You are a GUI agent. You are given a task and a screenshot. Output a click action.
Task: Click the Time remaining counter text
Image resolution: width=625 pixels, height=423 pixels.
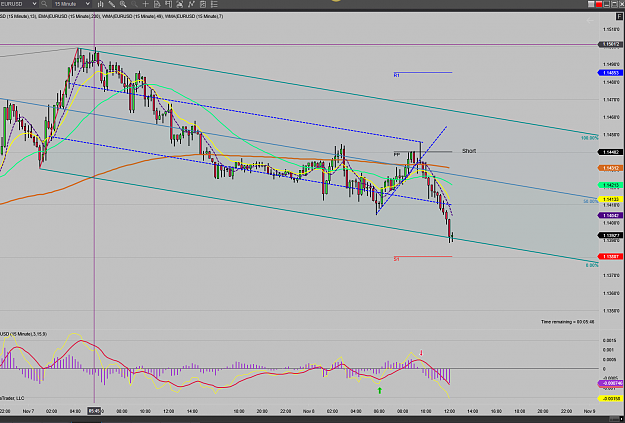coord(568,322)
